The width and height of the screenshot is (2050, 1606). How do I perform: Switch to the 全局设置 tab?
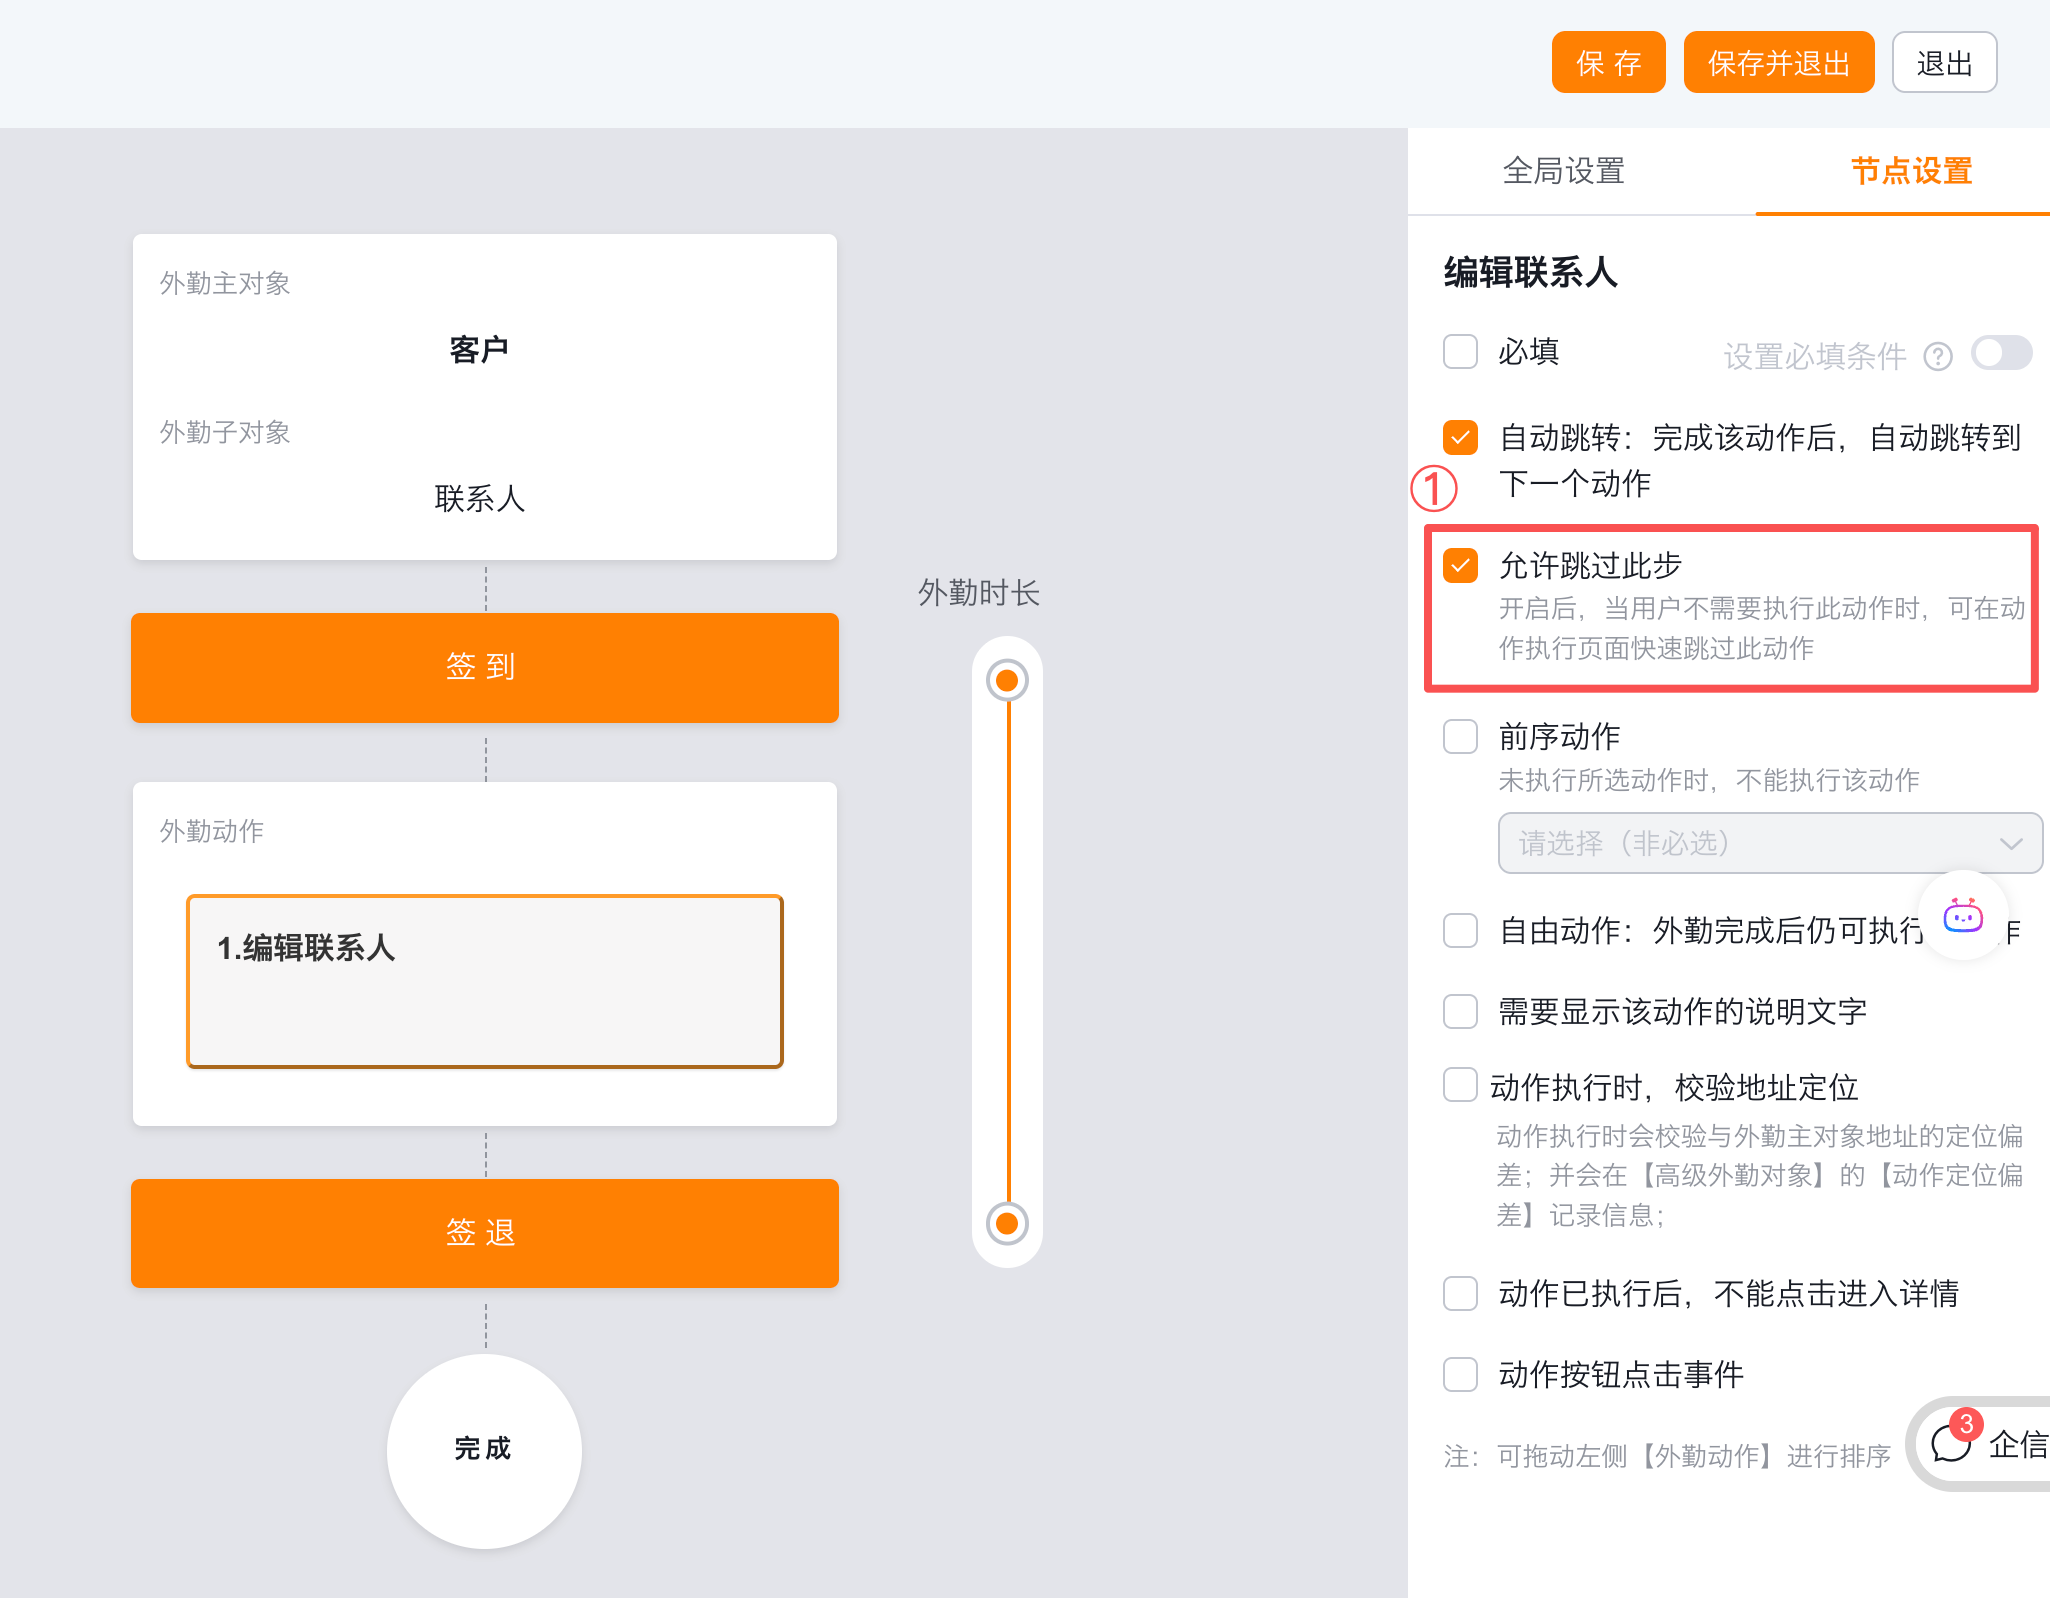[1563, 171]
